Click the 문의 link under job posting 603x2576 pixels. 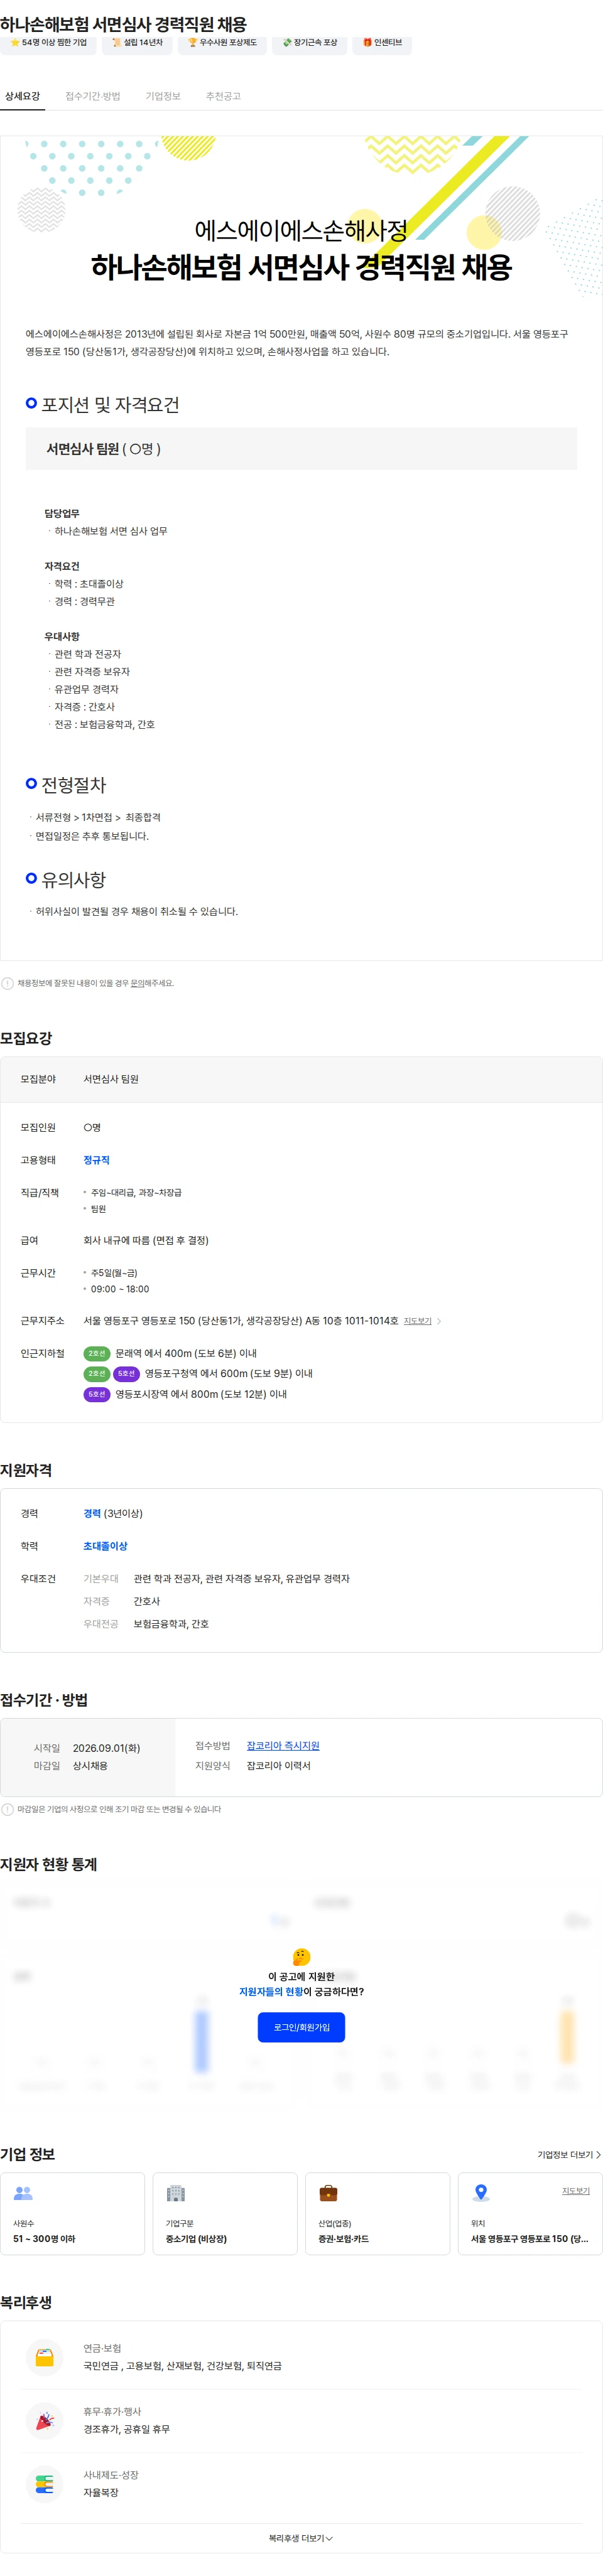point(138,983)
